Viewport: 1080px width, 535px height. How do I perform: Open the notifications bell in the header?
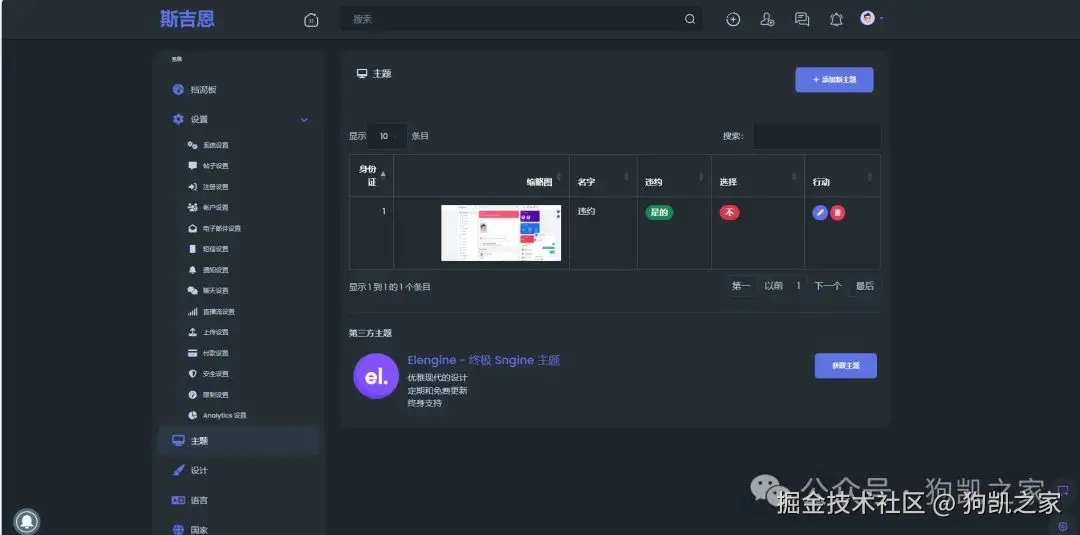(x=836, y=19)
